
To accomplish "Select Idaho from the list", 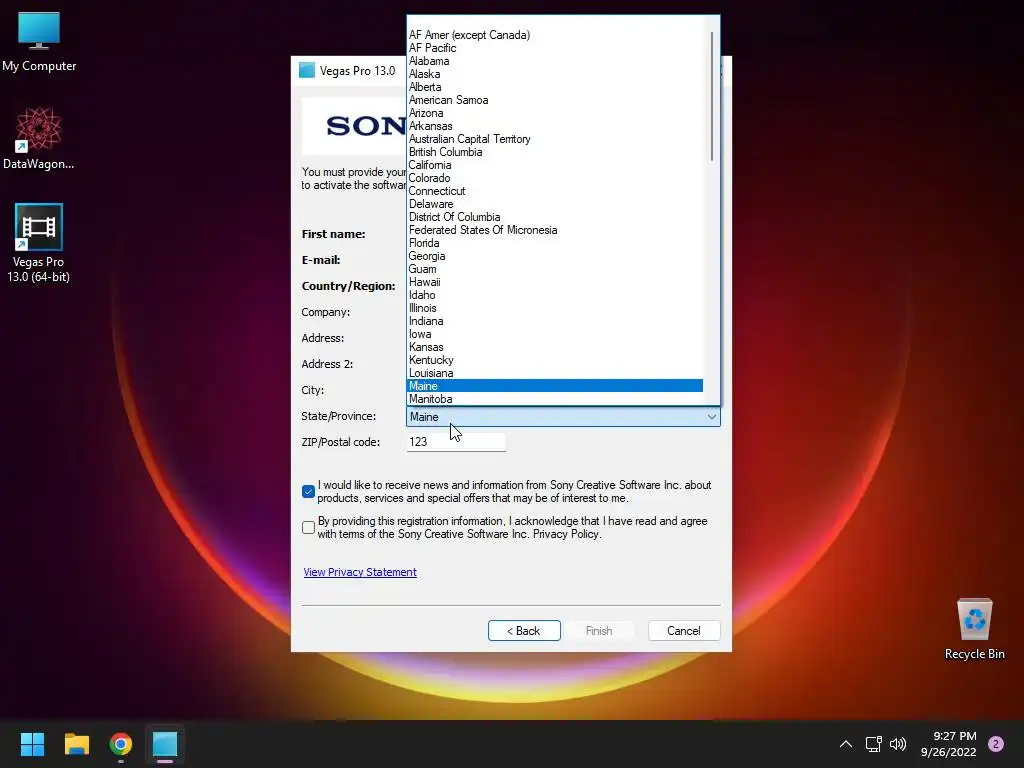I will point(554,295).
